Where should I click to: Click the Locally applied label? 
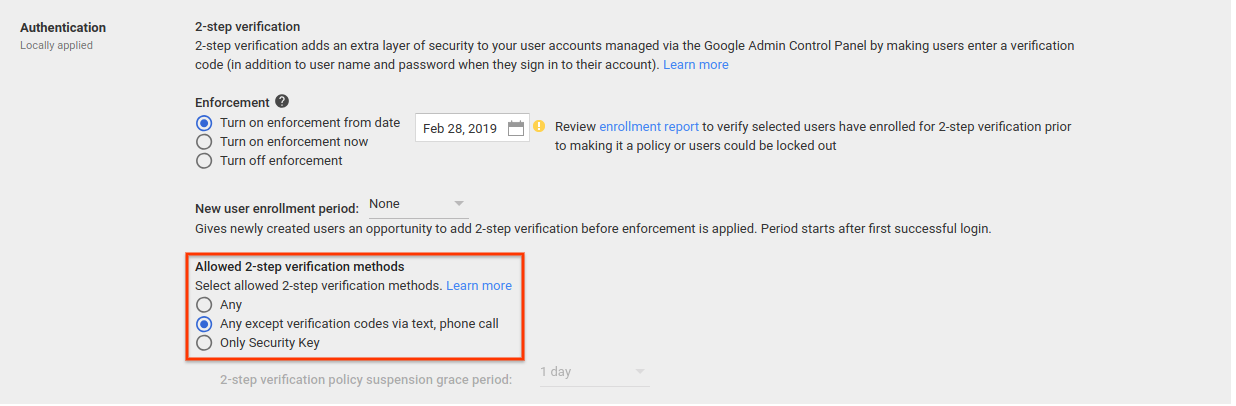click(56, 46)
